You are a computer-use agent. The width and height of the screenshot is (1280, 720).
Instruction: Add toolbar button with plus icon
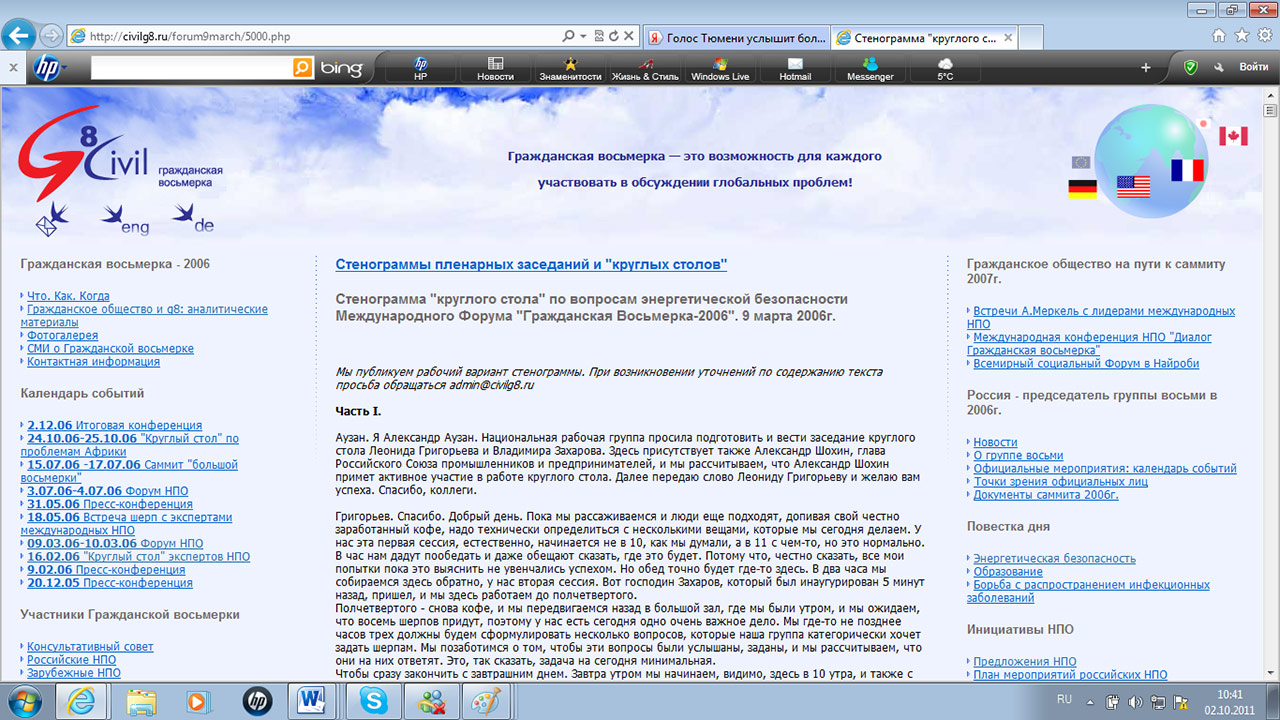(x=1146, y=67)
